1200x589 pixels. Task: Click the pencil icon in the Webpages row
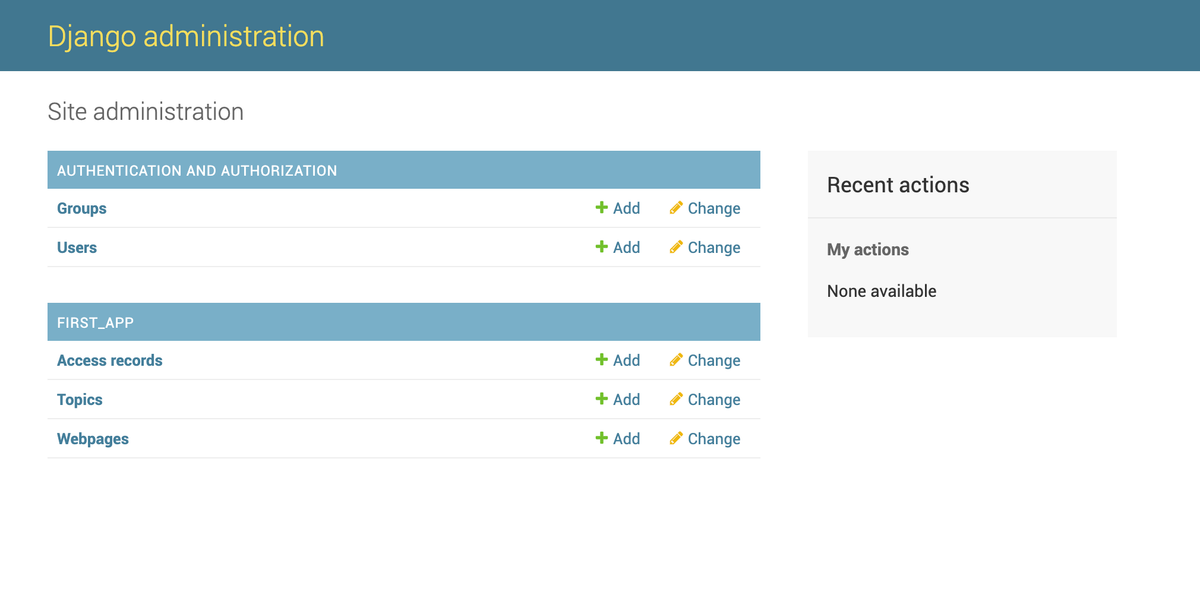coord(676,438)
